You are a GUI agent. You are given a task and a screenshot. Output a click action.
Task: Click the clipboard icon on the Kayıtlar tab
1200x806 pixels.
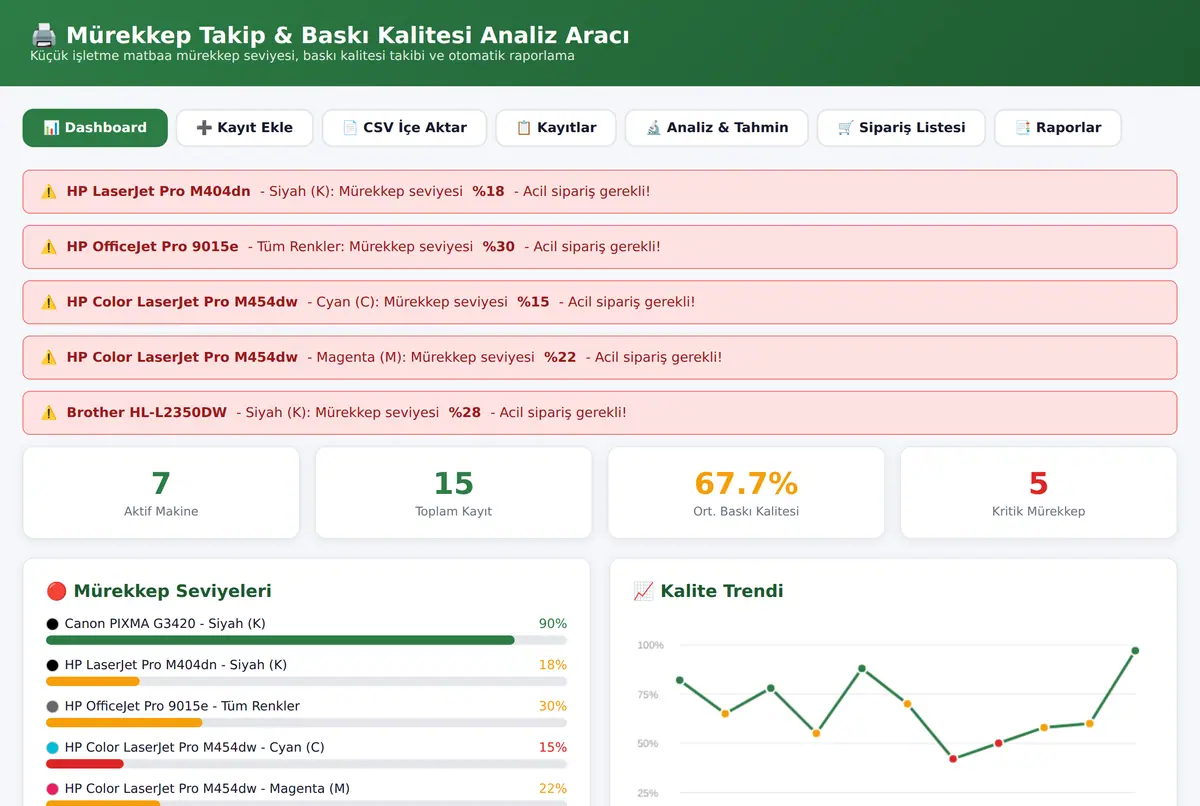point(524,128)
